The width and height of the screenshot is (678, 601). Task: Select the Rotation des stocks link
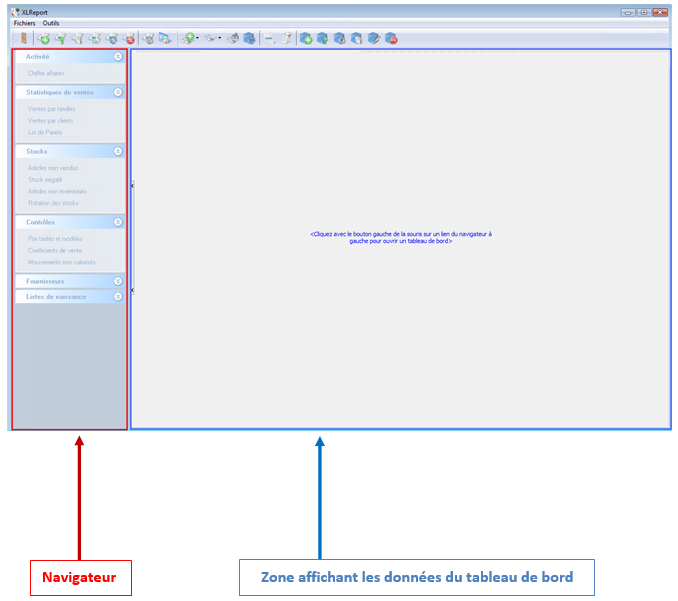click(x=53, y=203)
